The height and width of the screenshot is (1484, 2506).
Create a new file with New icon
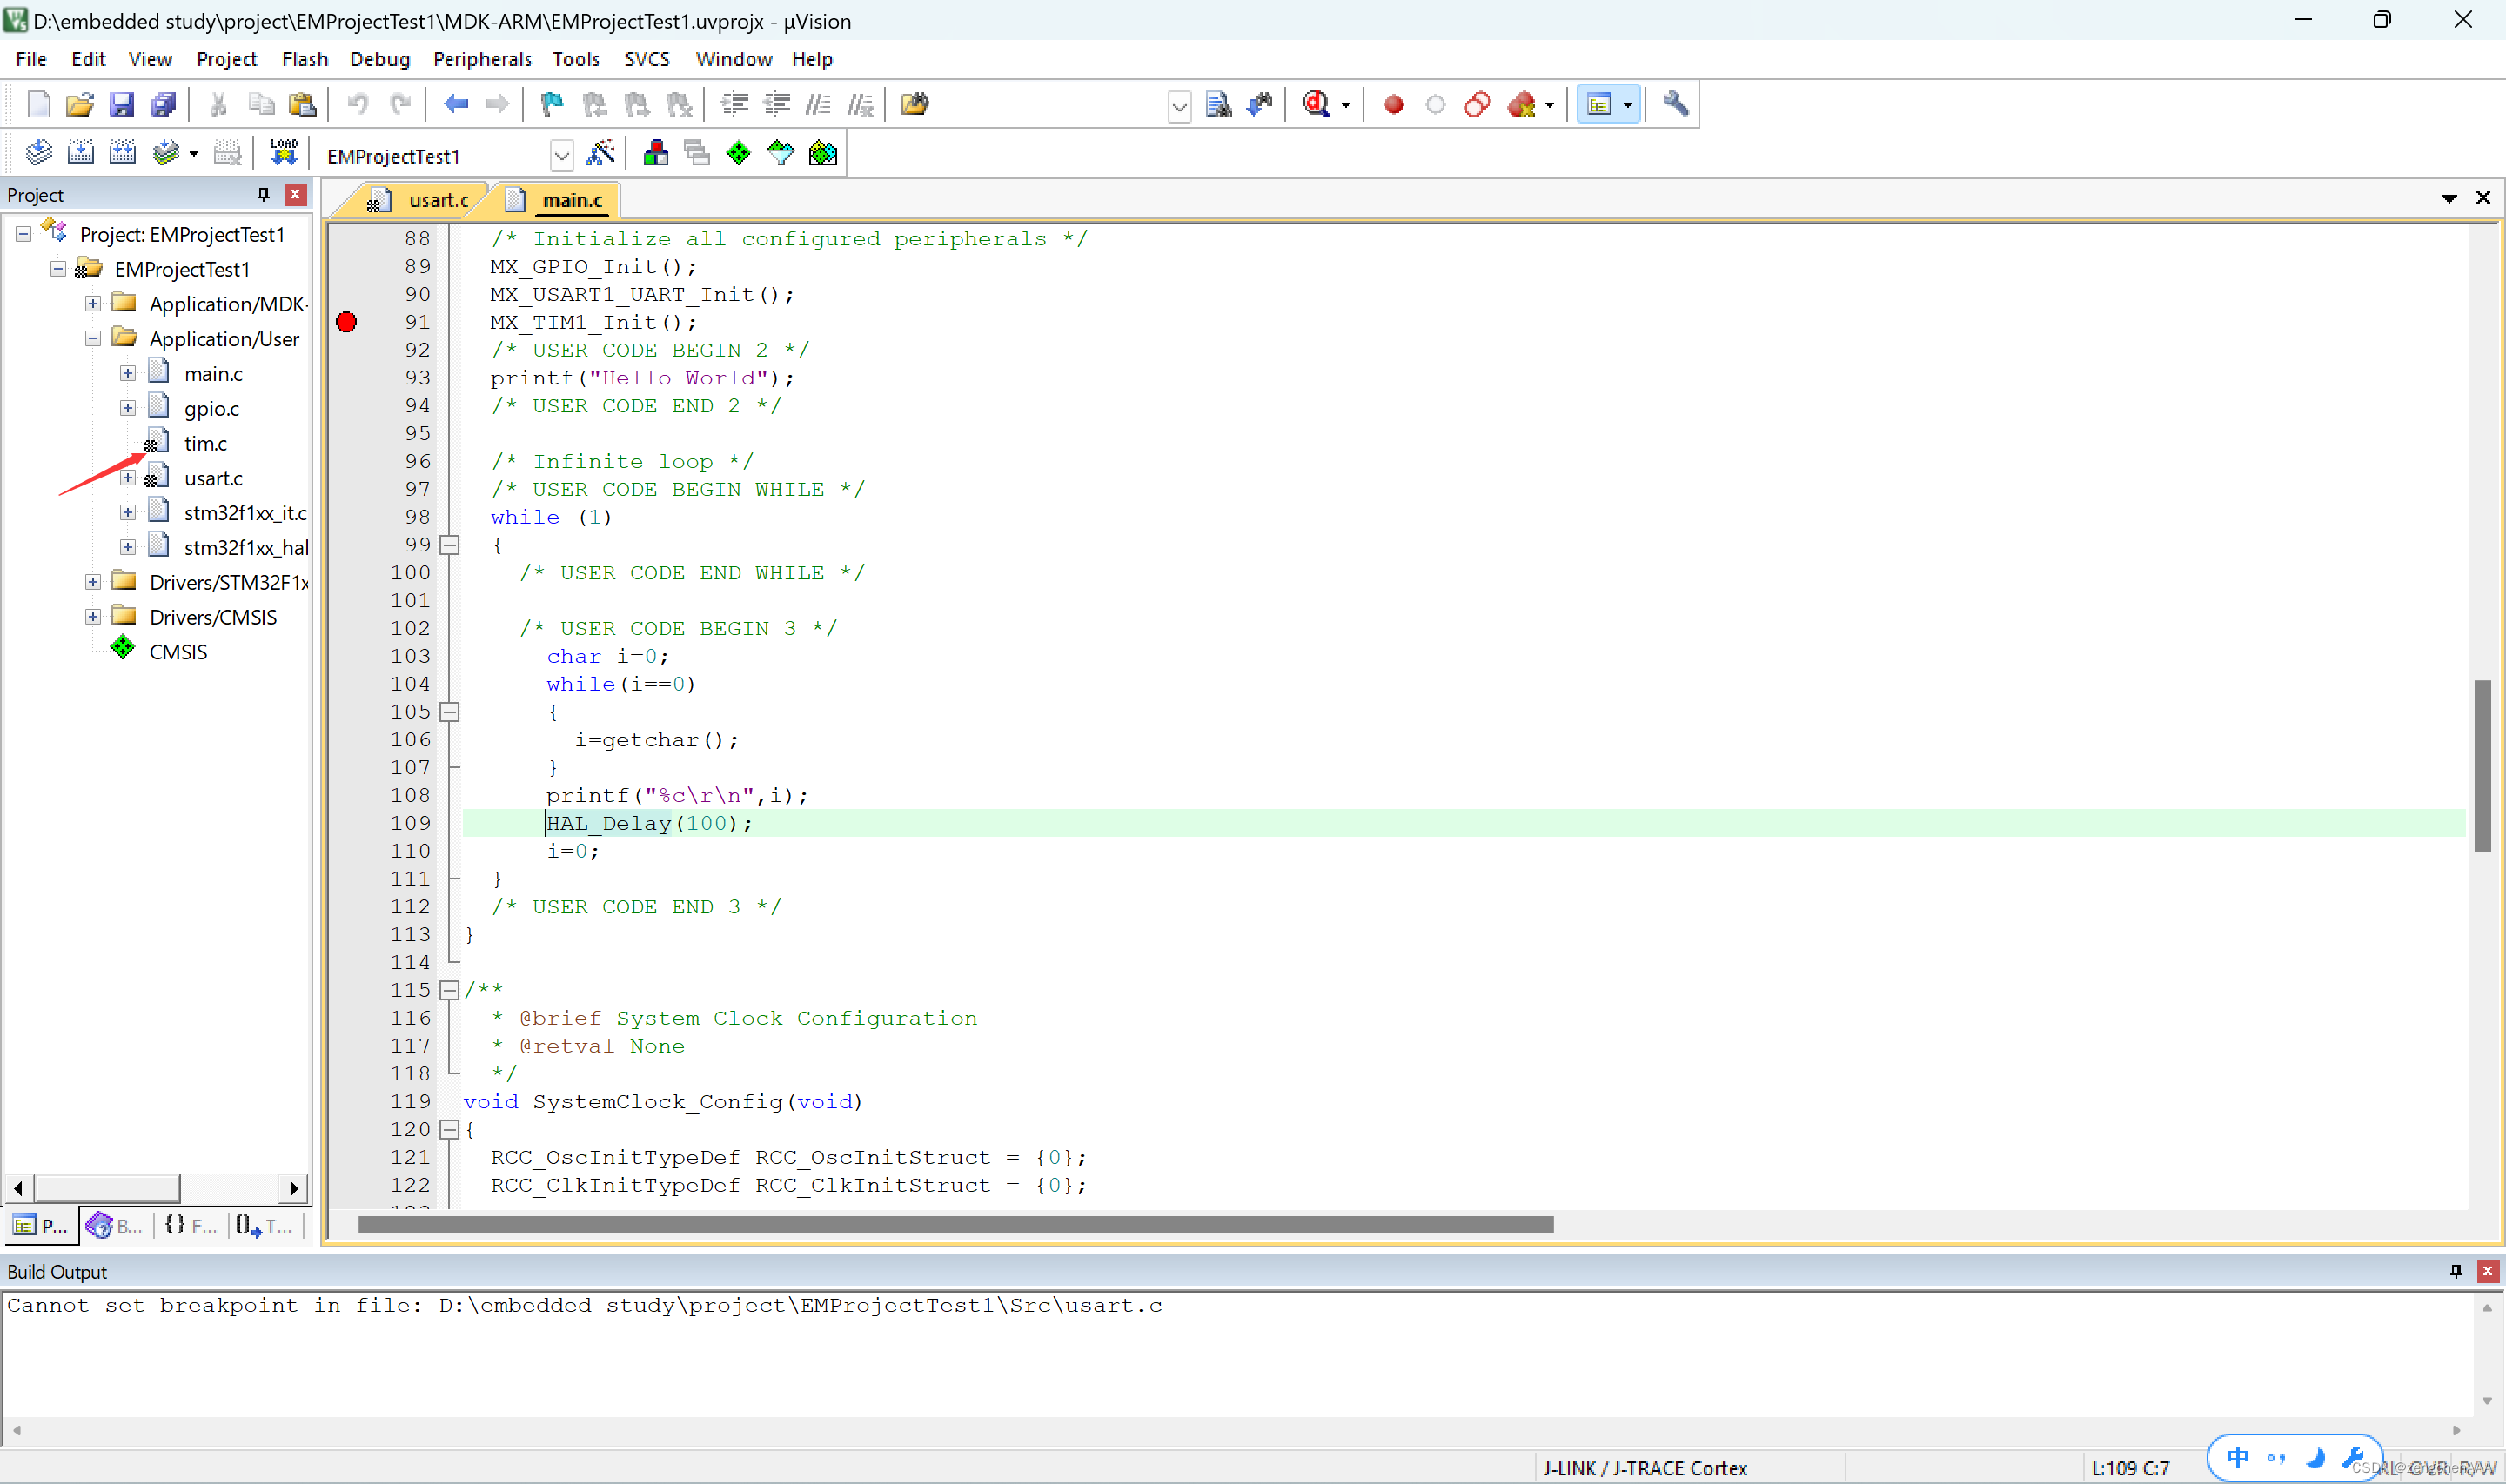coord(38,104)
